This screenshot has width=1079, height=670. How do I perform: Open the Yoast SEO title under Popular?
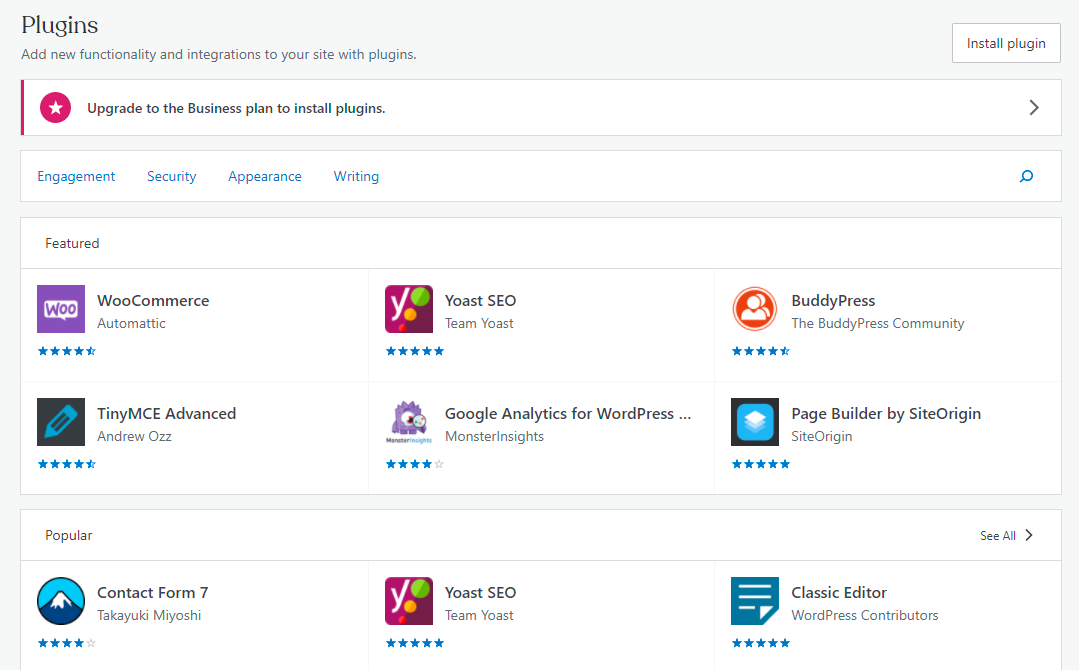click(480, 593)
